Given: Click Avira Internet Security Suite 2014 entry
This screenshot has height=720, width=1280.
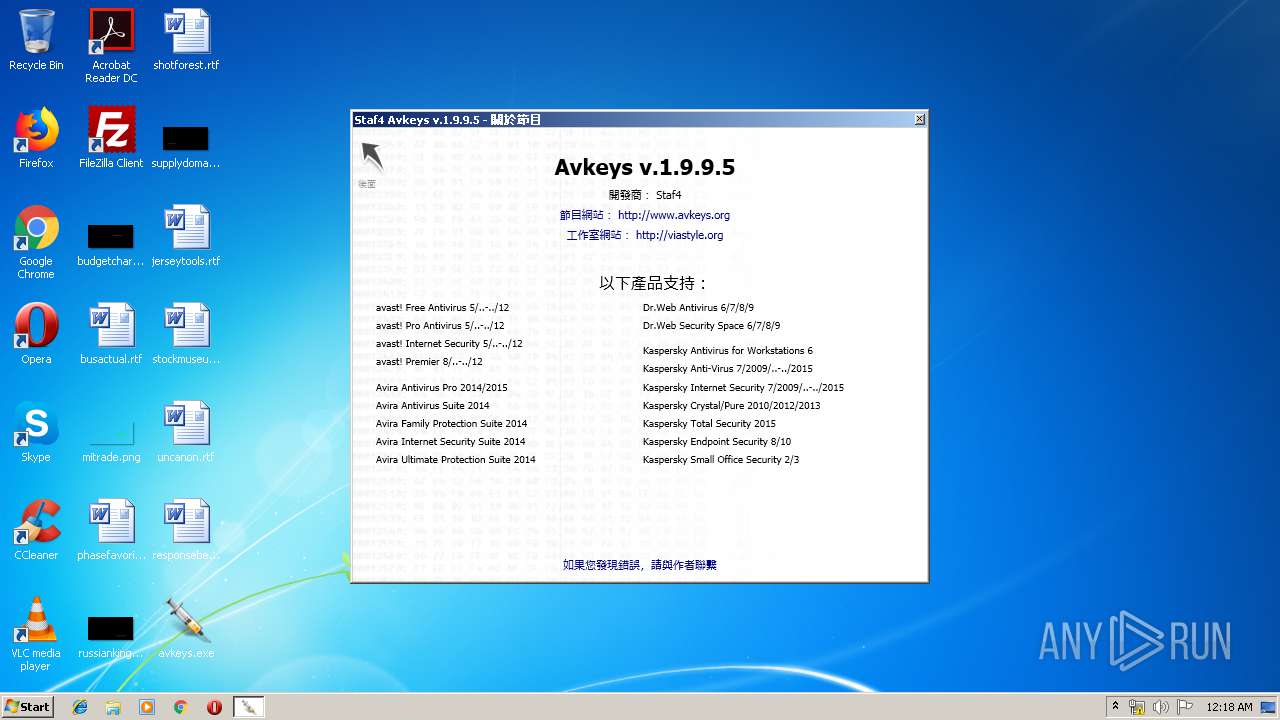Looking at the screenshot, I should [450, 442].
